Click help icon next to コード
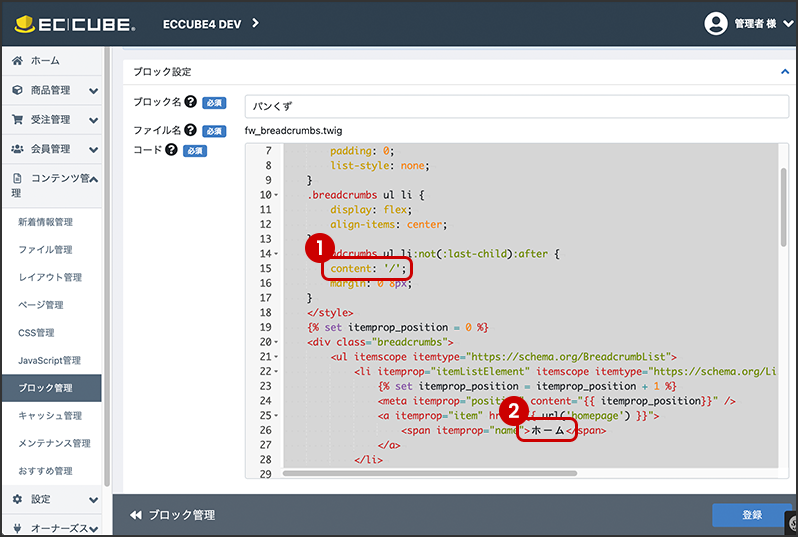The width and height of the screenshot is (798, 537). [171, 150]
